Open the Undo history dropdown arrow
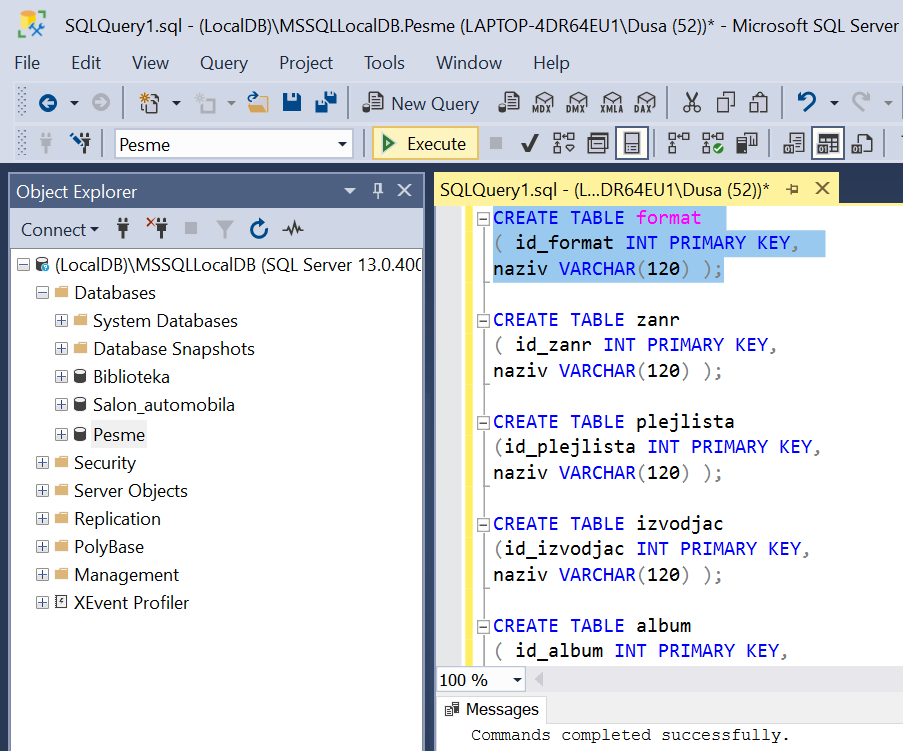Image resolution: width=903 pixels, height=751 pixels. tap(833, 104)
